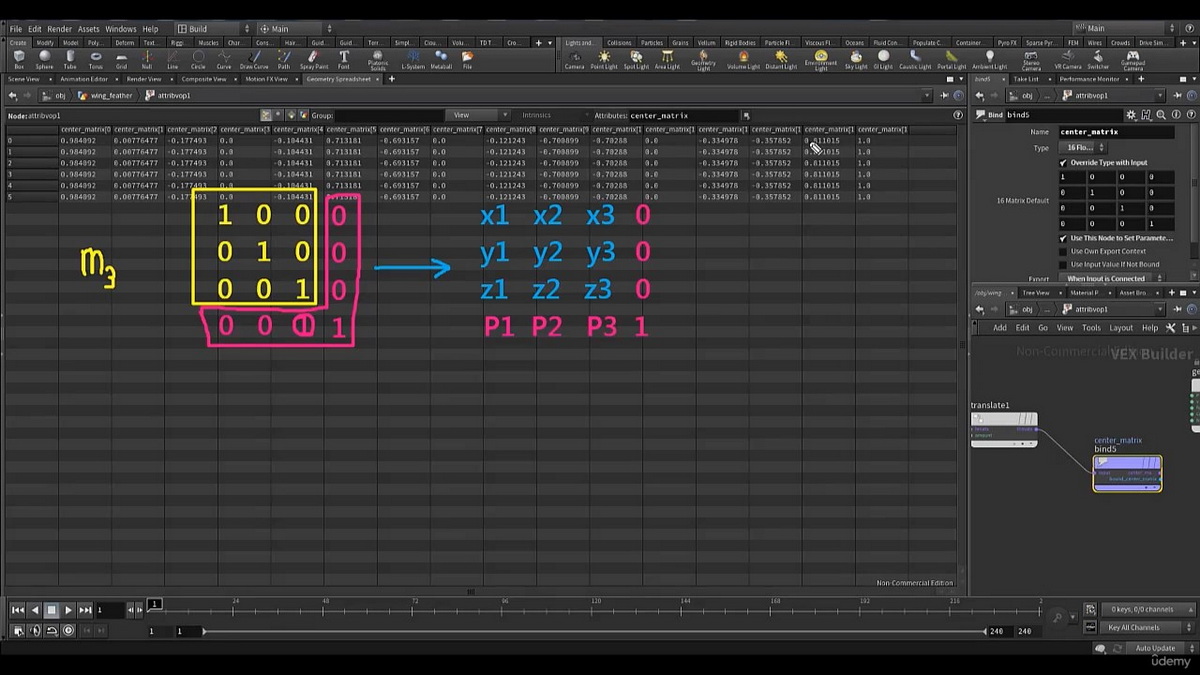Image resolution: width=1200 pixels, height=675 pixels.
Task: Toggle Auto Update mode at bottom right
Action: click(x=1156, y=648)
